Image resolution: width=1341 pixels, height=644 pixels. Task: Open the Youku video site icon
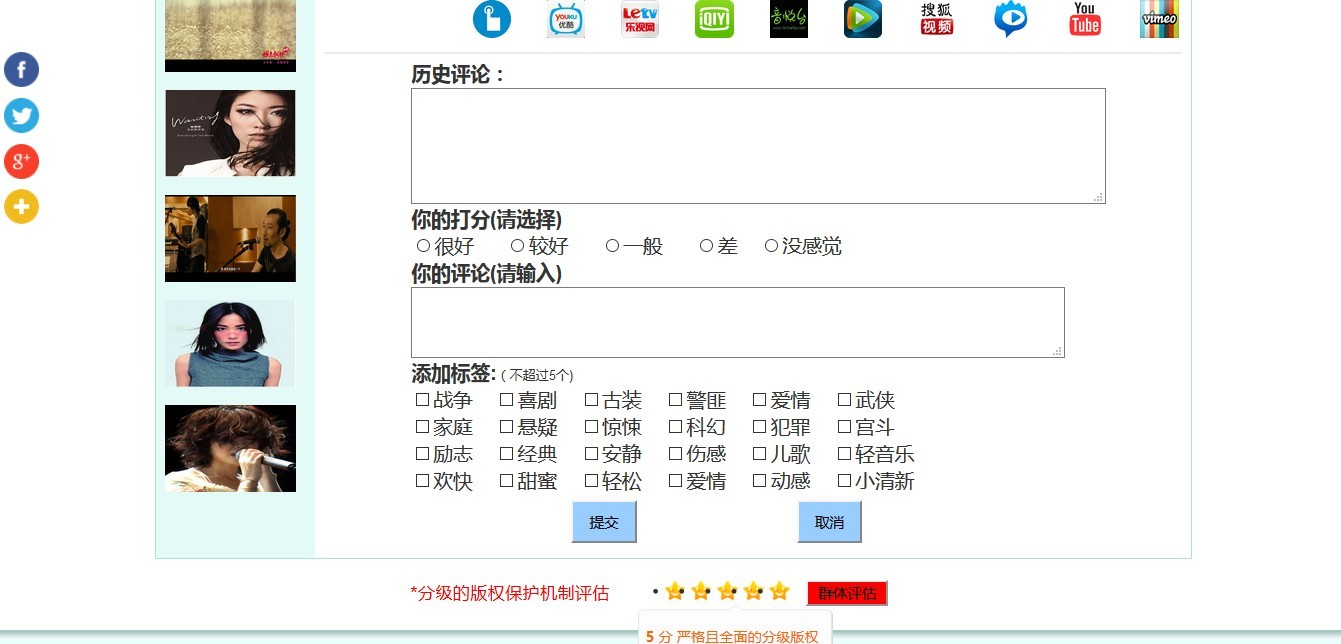click(566, 19)
